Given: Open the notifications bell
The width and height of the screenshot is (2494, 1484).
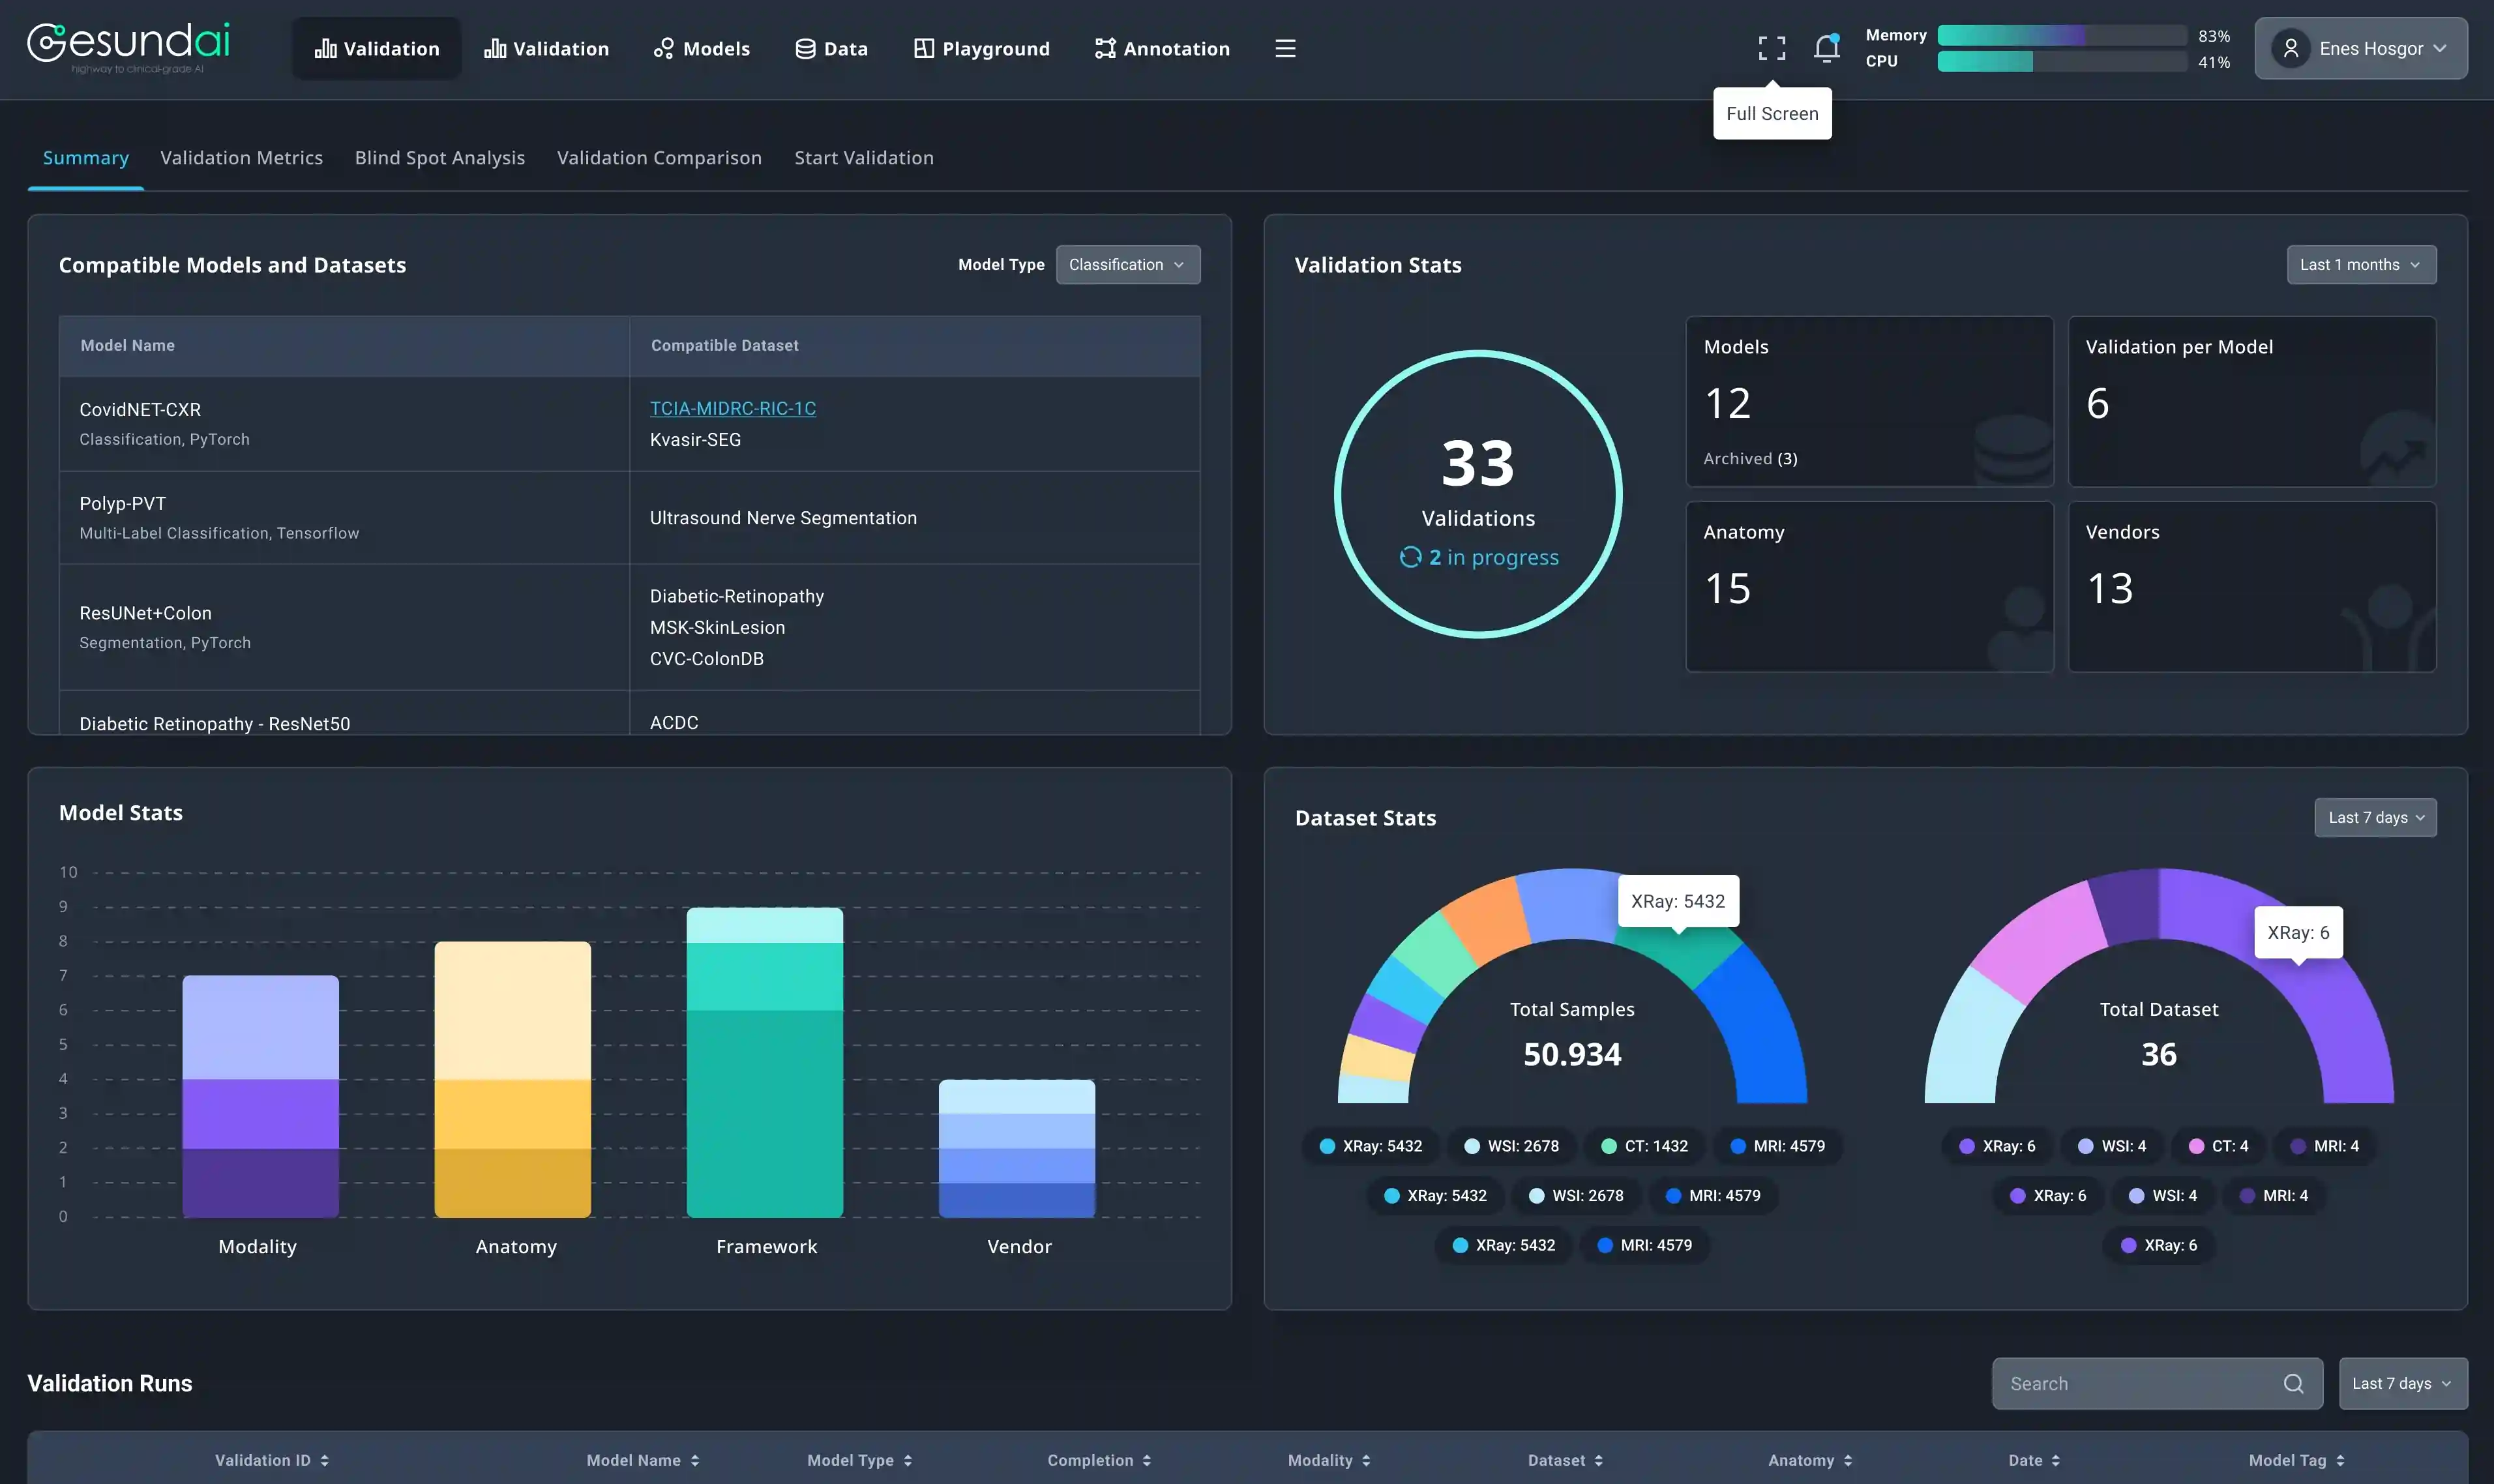Looking at the screenshot, I should pyautogui.click(x=1826, y=48).
